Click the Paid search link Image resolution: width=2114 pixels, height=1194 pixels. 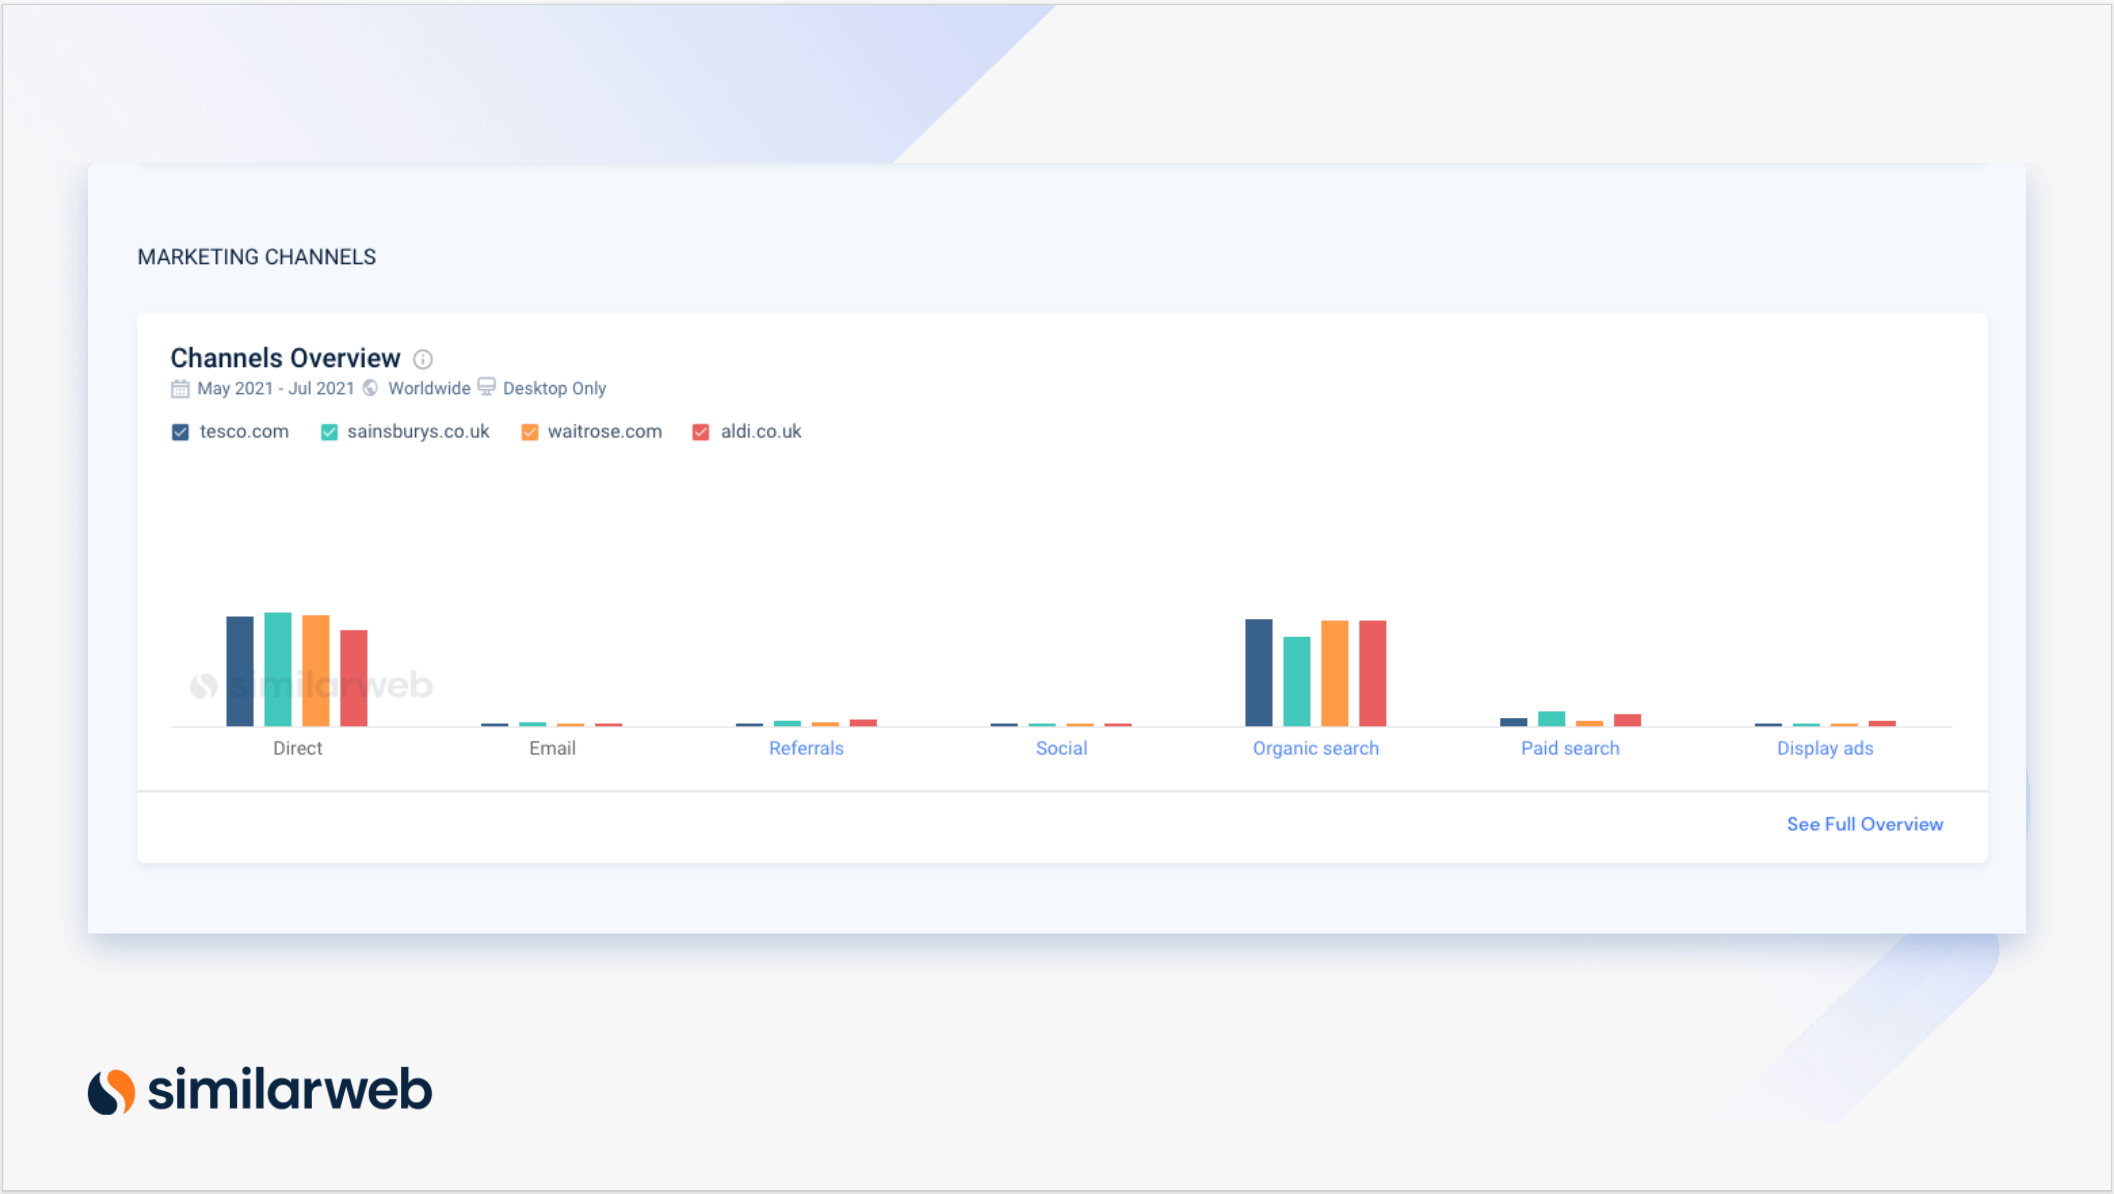click(x=1569, y=748)
